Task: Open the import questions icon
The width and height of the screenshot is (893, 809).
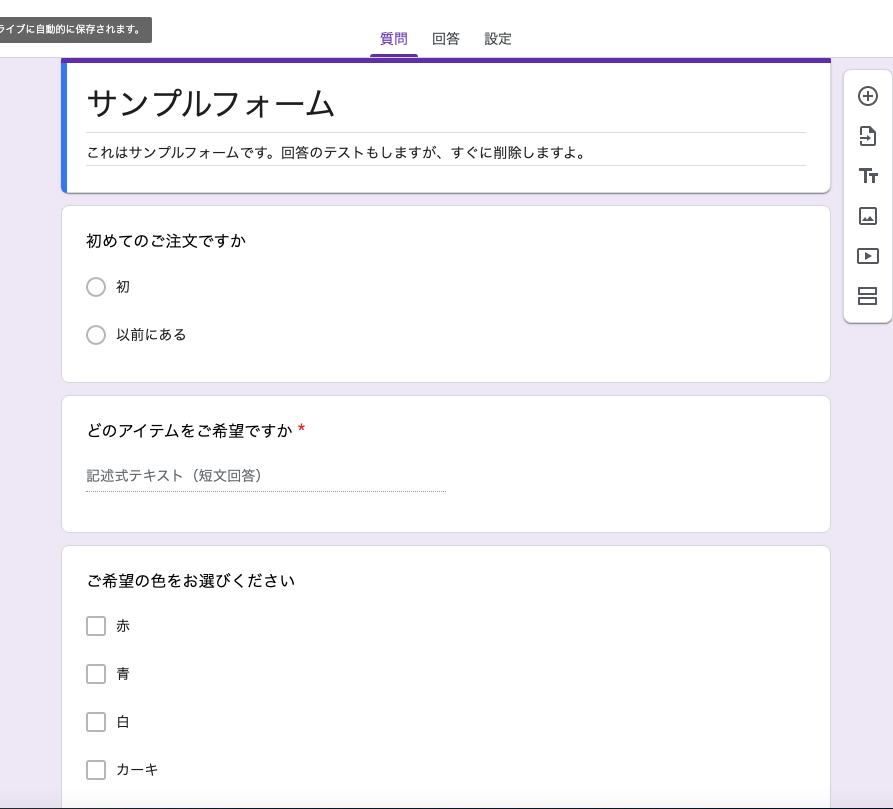Action: (866, 136)
